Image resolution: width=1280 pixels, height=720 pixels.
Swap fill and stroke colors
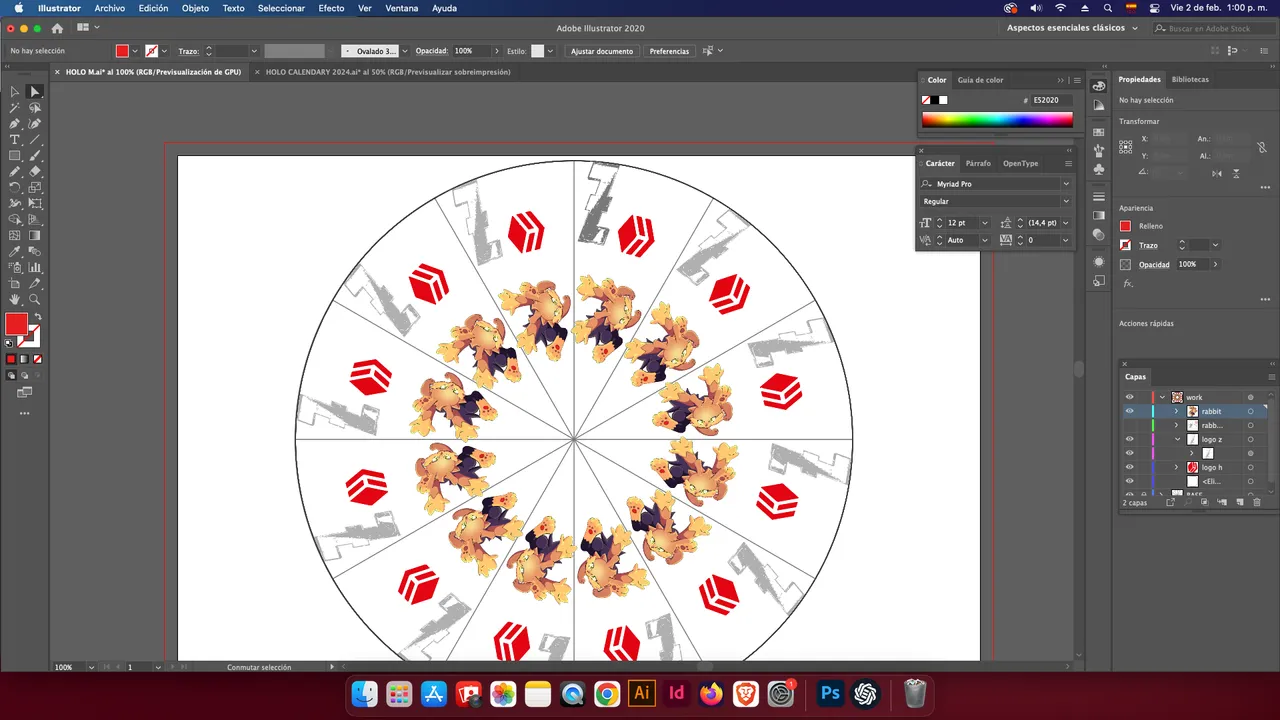click(x=38, y=317)
